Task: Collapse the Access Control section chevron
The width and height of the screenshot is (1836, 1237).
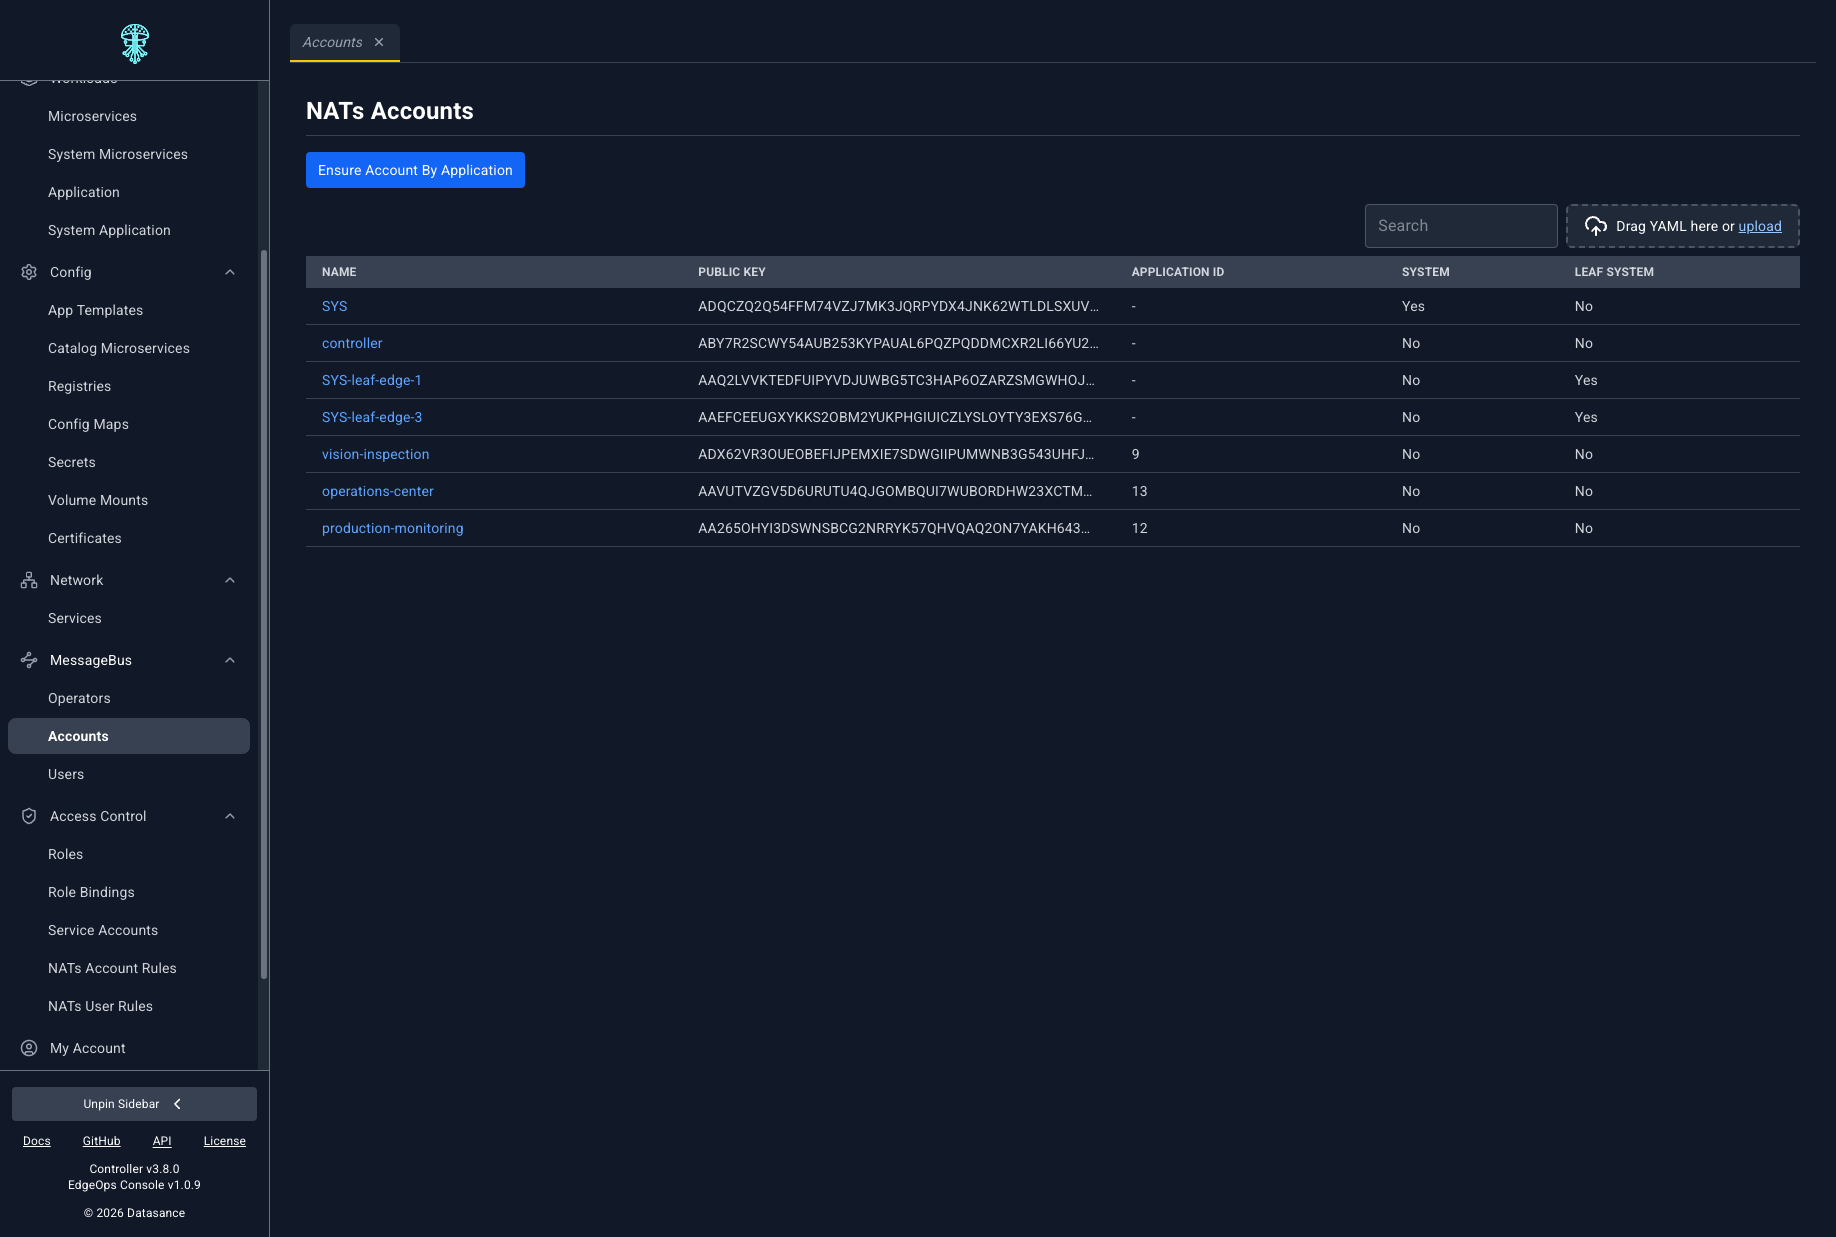Action: click(230, 816)
